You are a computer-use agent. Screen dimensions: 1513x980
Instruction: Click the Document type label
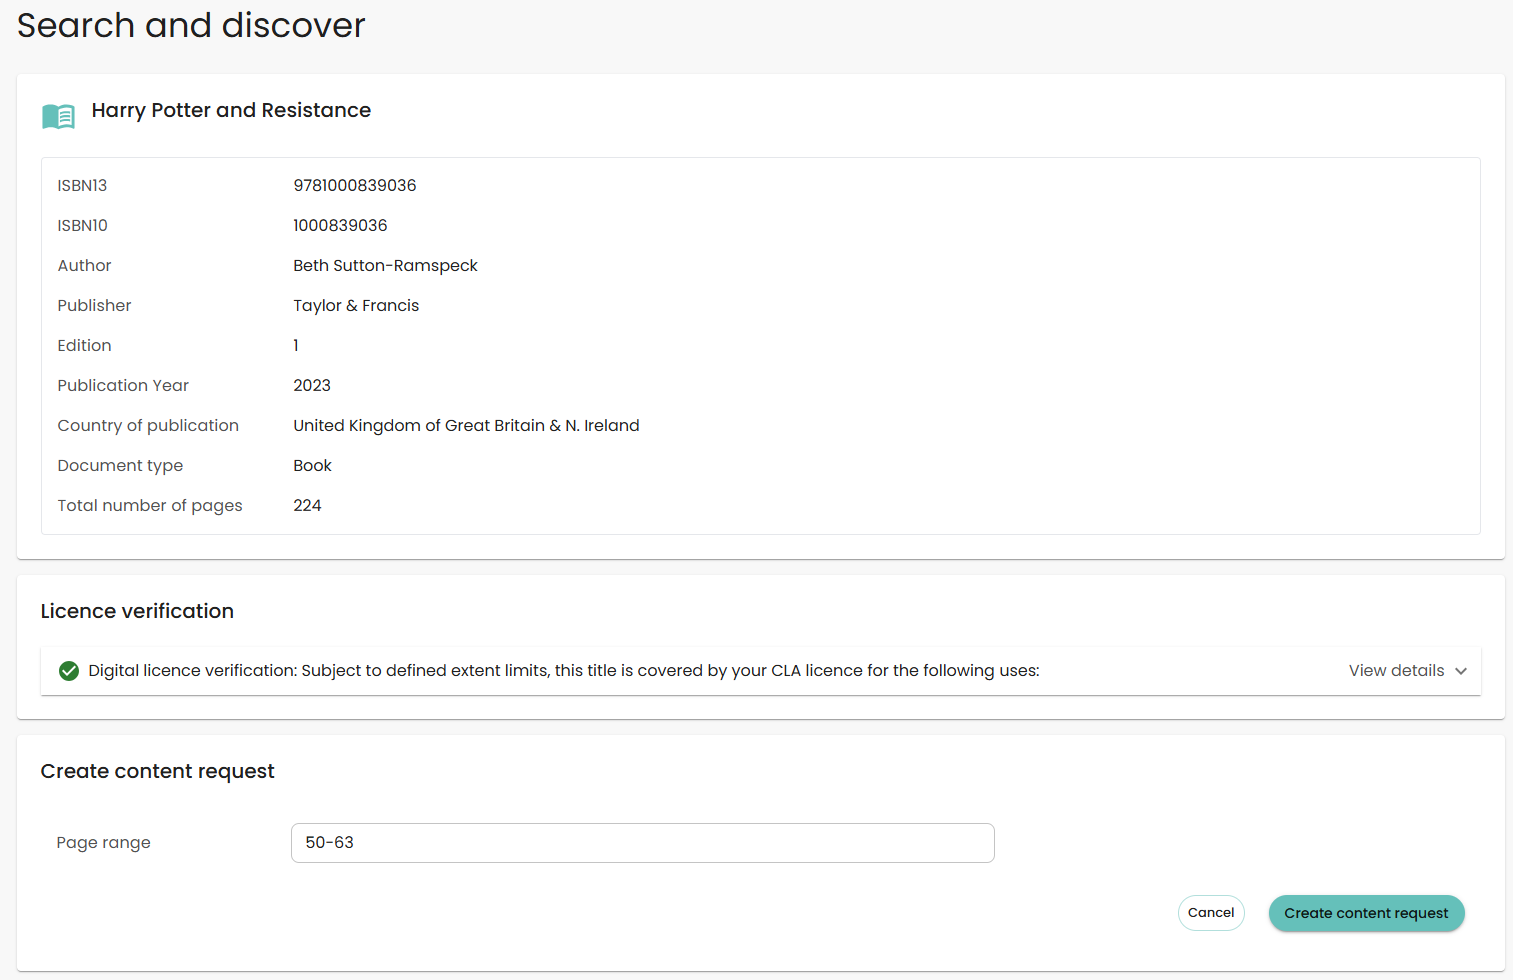[120, 465]
